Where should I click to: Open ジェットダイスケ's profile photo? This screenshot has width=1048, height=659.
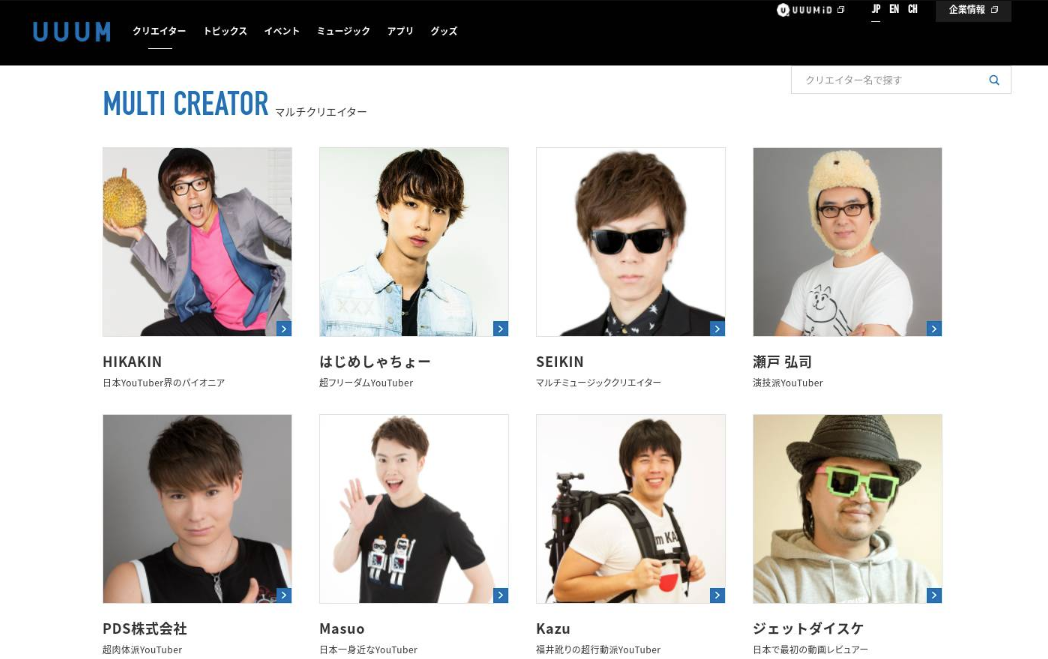847,509
